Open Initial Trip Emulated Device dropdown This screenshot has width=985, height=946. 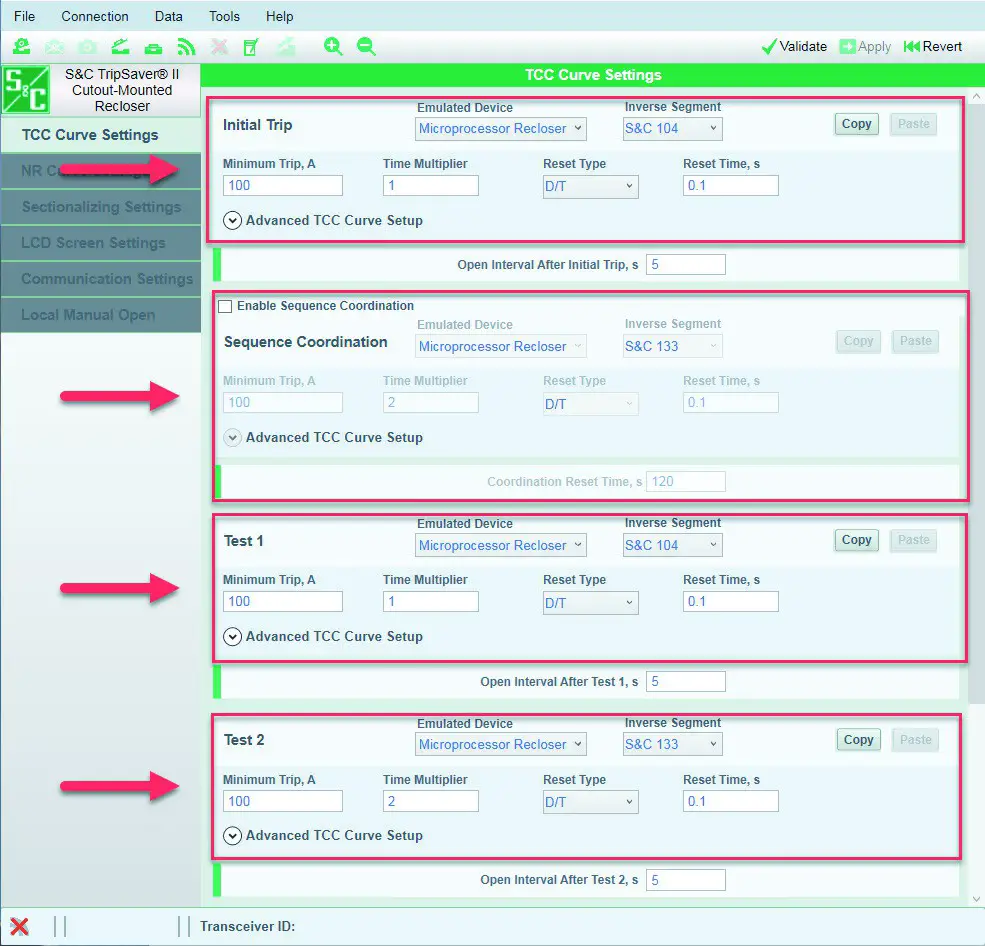[501, 129]
